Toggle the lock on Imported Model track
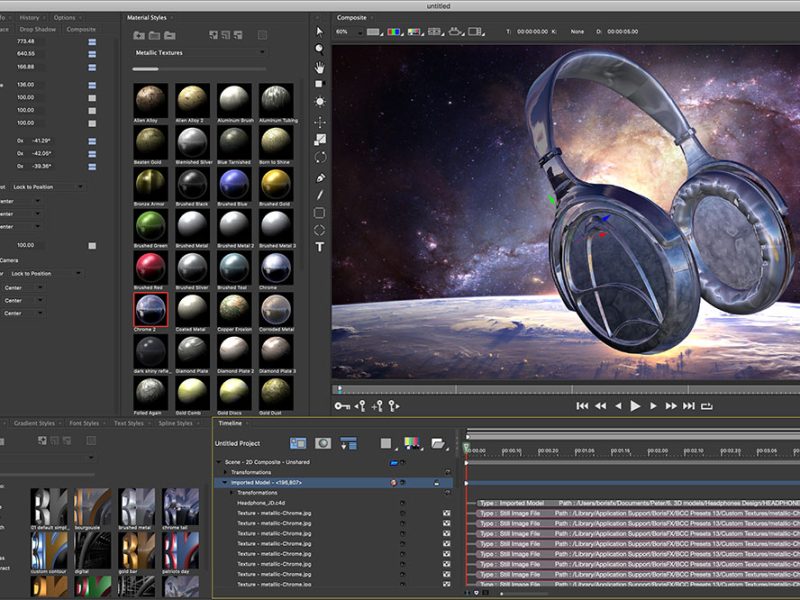 point(437,483)
